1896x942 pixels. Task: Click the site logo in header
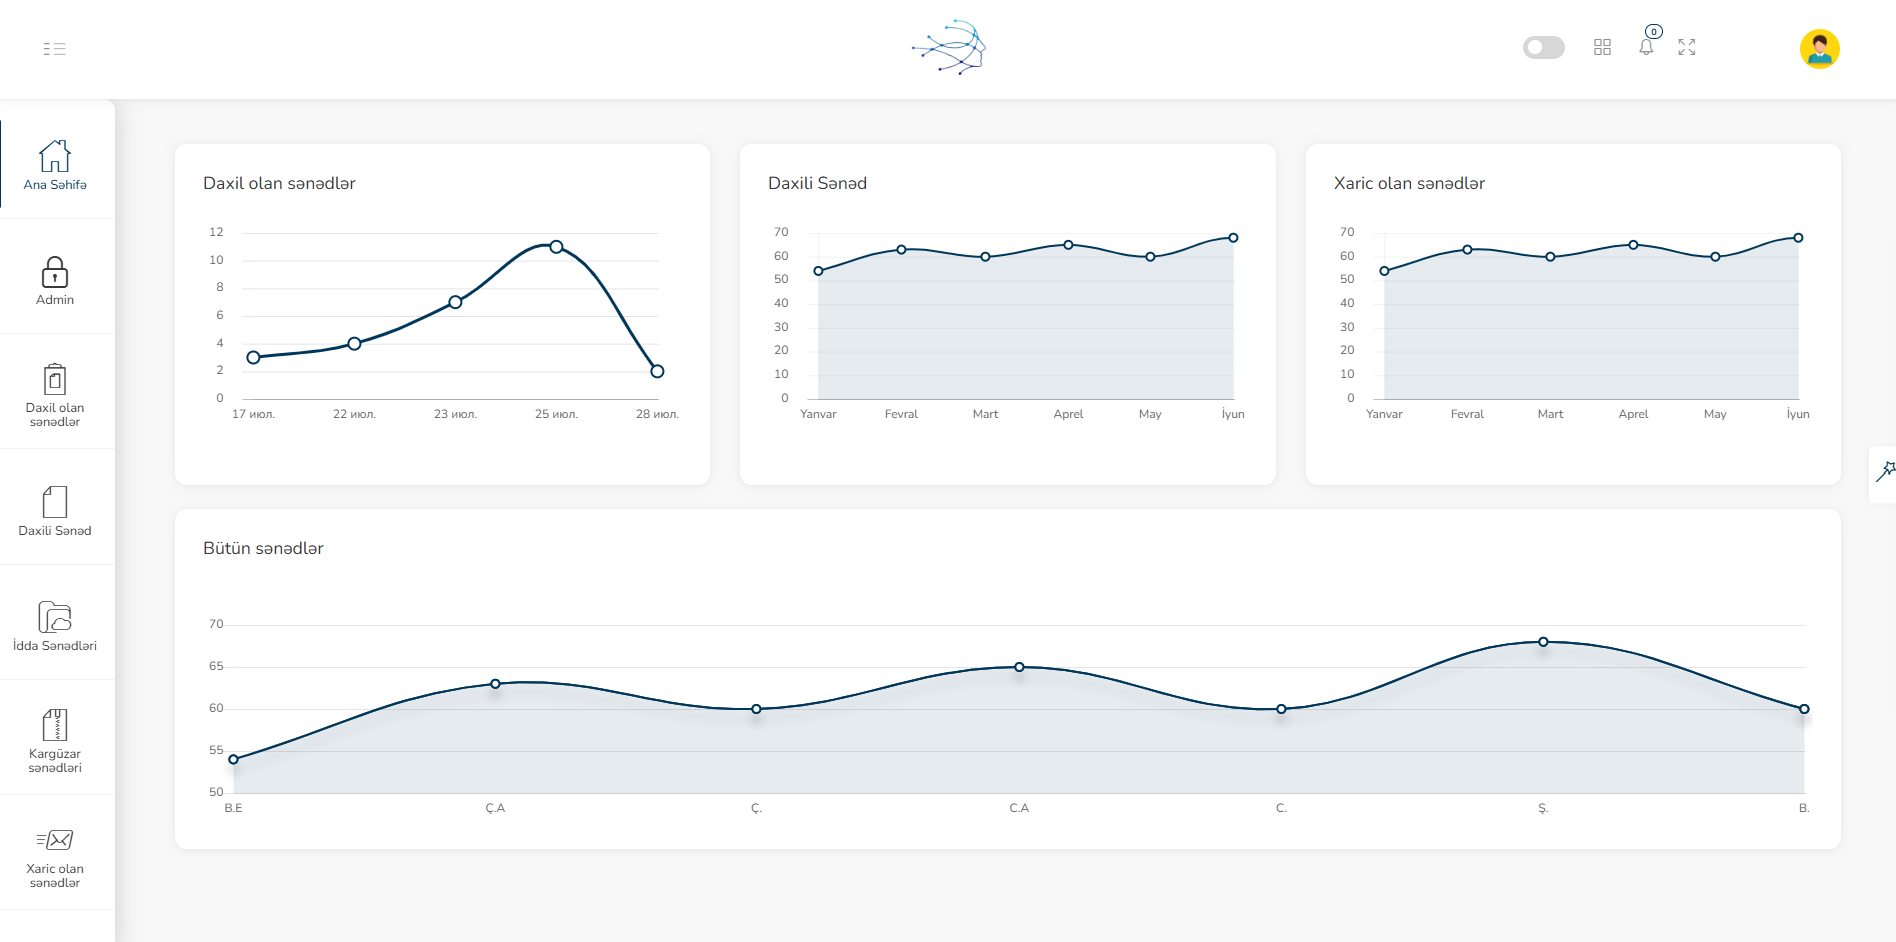pos(948,48)
